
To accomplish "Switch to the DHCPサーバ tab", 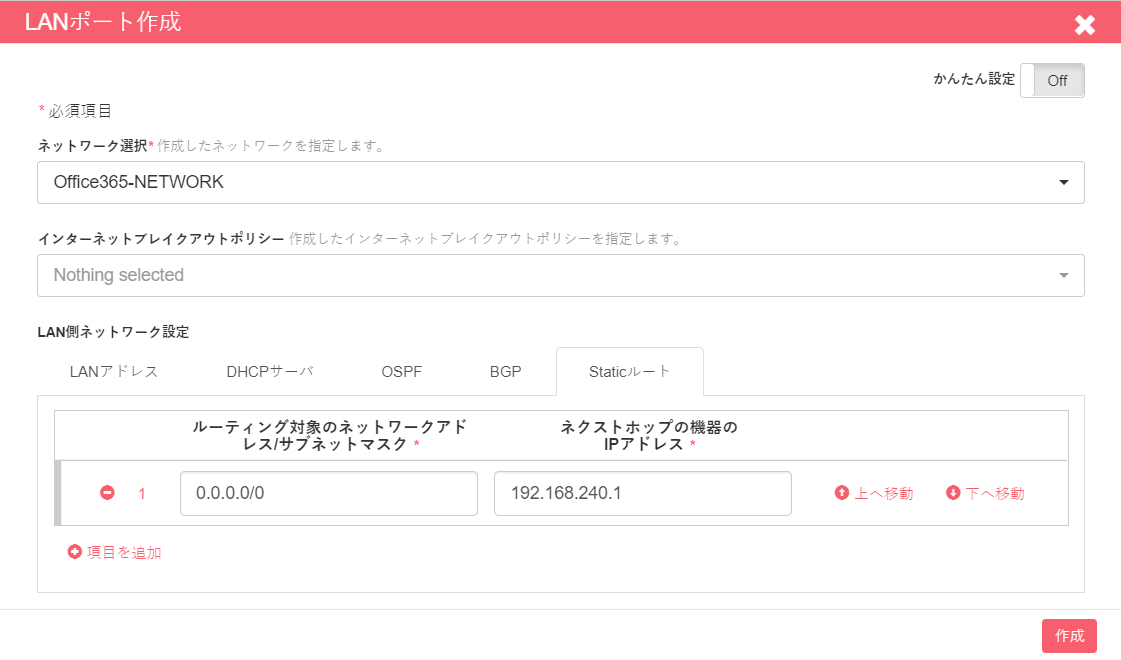I will click(x=270, y=370).
